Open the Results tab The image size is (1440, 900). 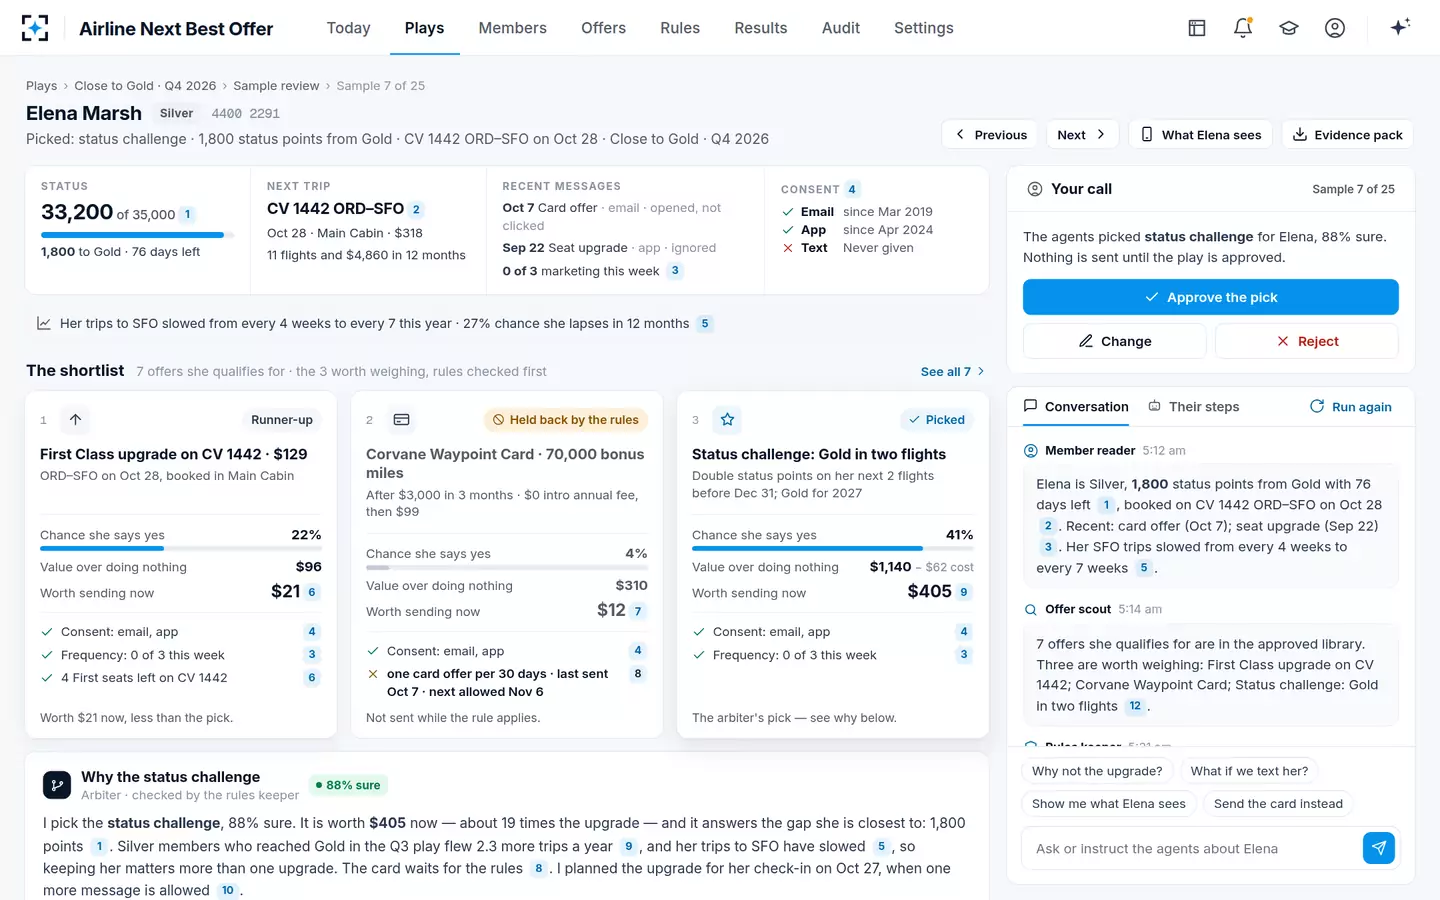(761, 28)
